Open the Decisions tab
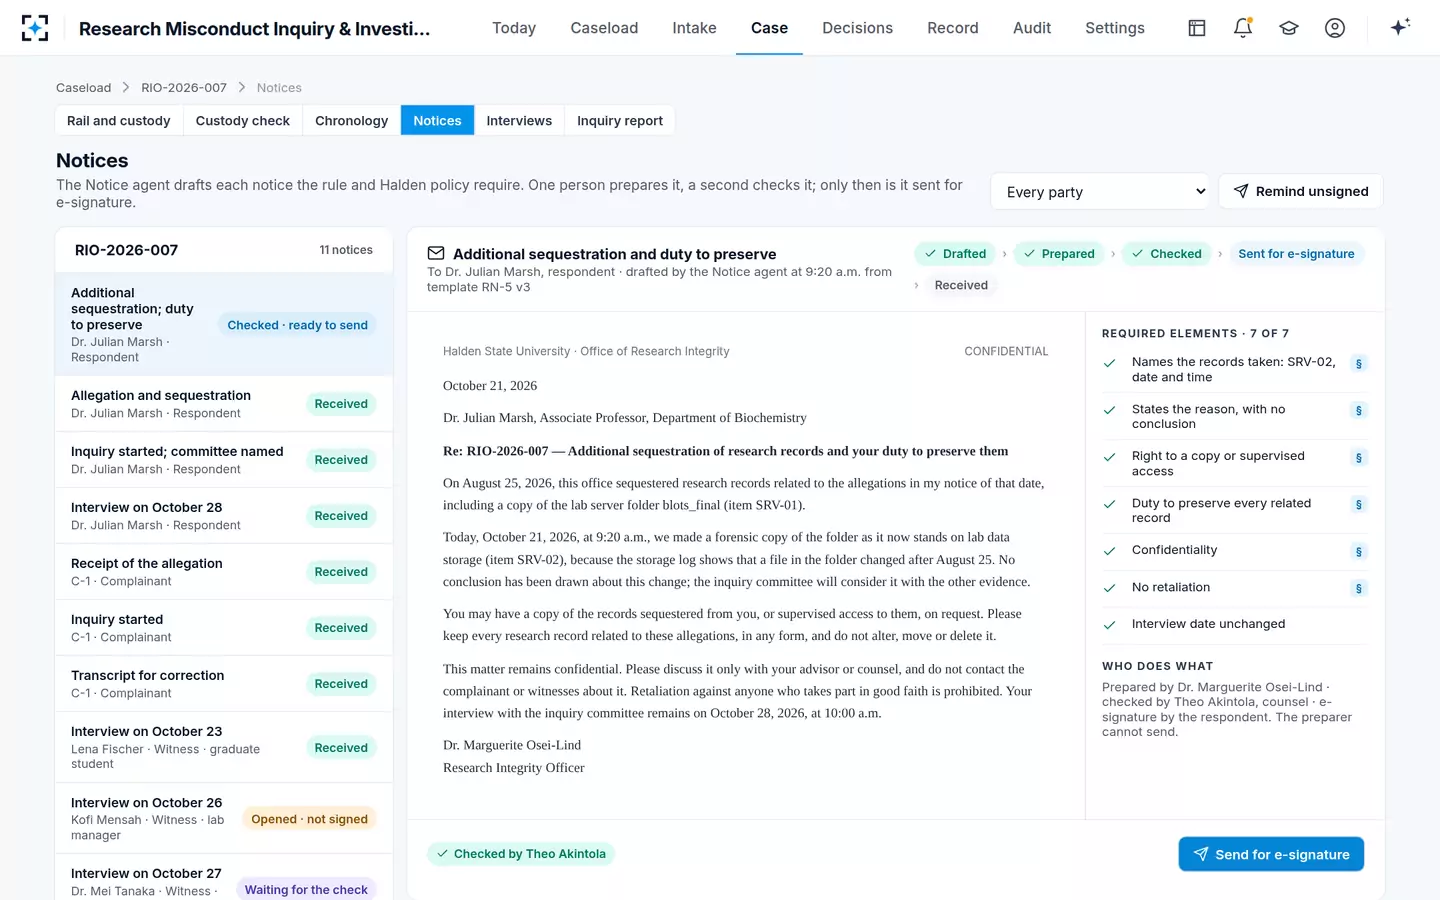 click(857, 28)
